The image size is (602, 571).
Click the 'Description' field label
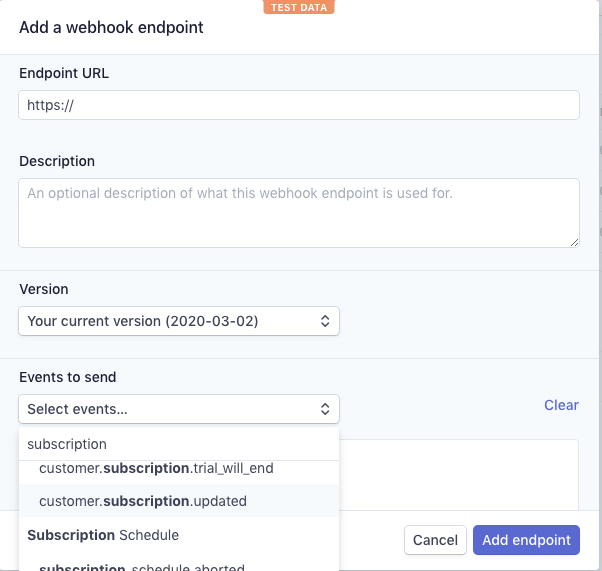57,161
